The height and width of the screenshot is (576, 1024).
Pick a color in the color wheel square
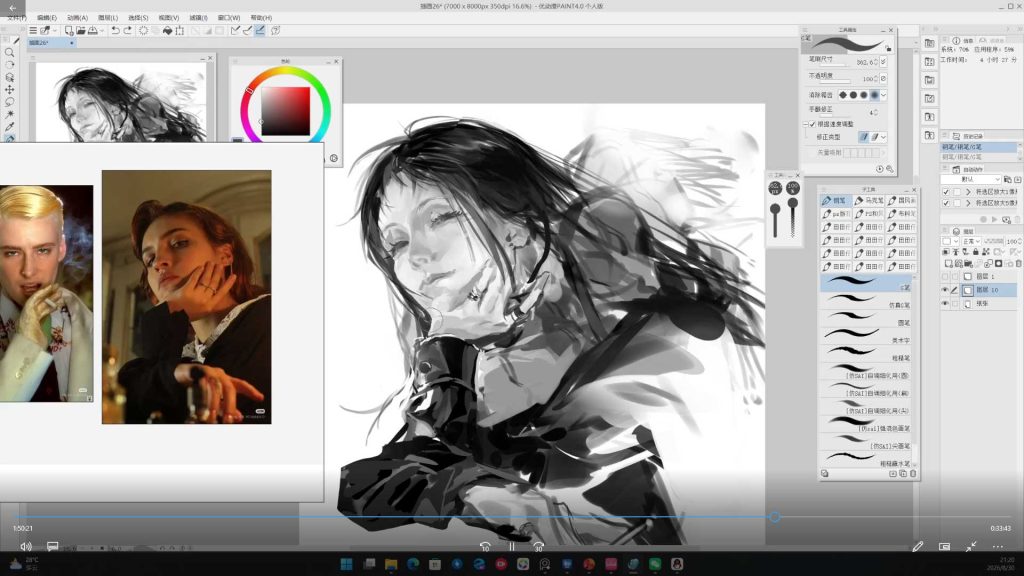285,112
